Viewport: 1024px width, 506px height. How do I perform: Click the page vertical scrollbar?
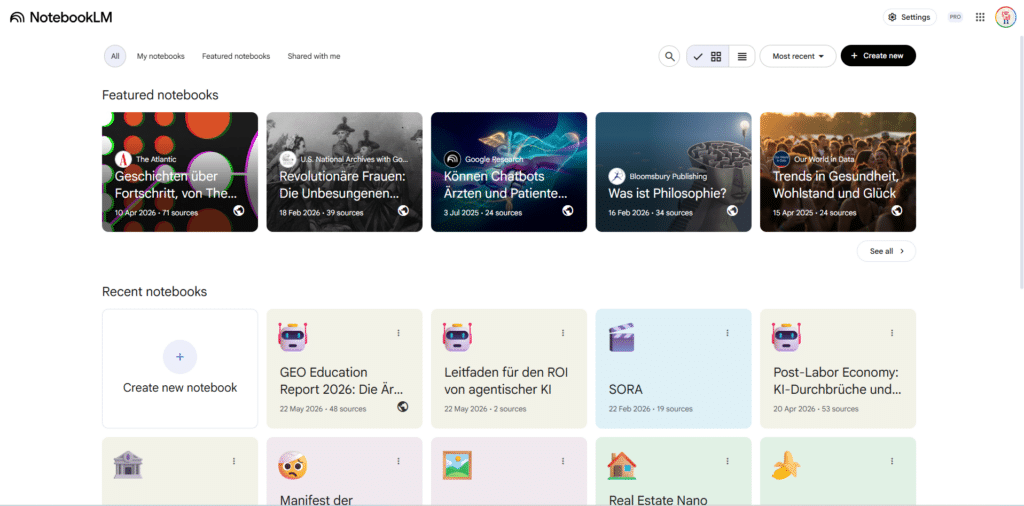click(1020, 163)
